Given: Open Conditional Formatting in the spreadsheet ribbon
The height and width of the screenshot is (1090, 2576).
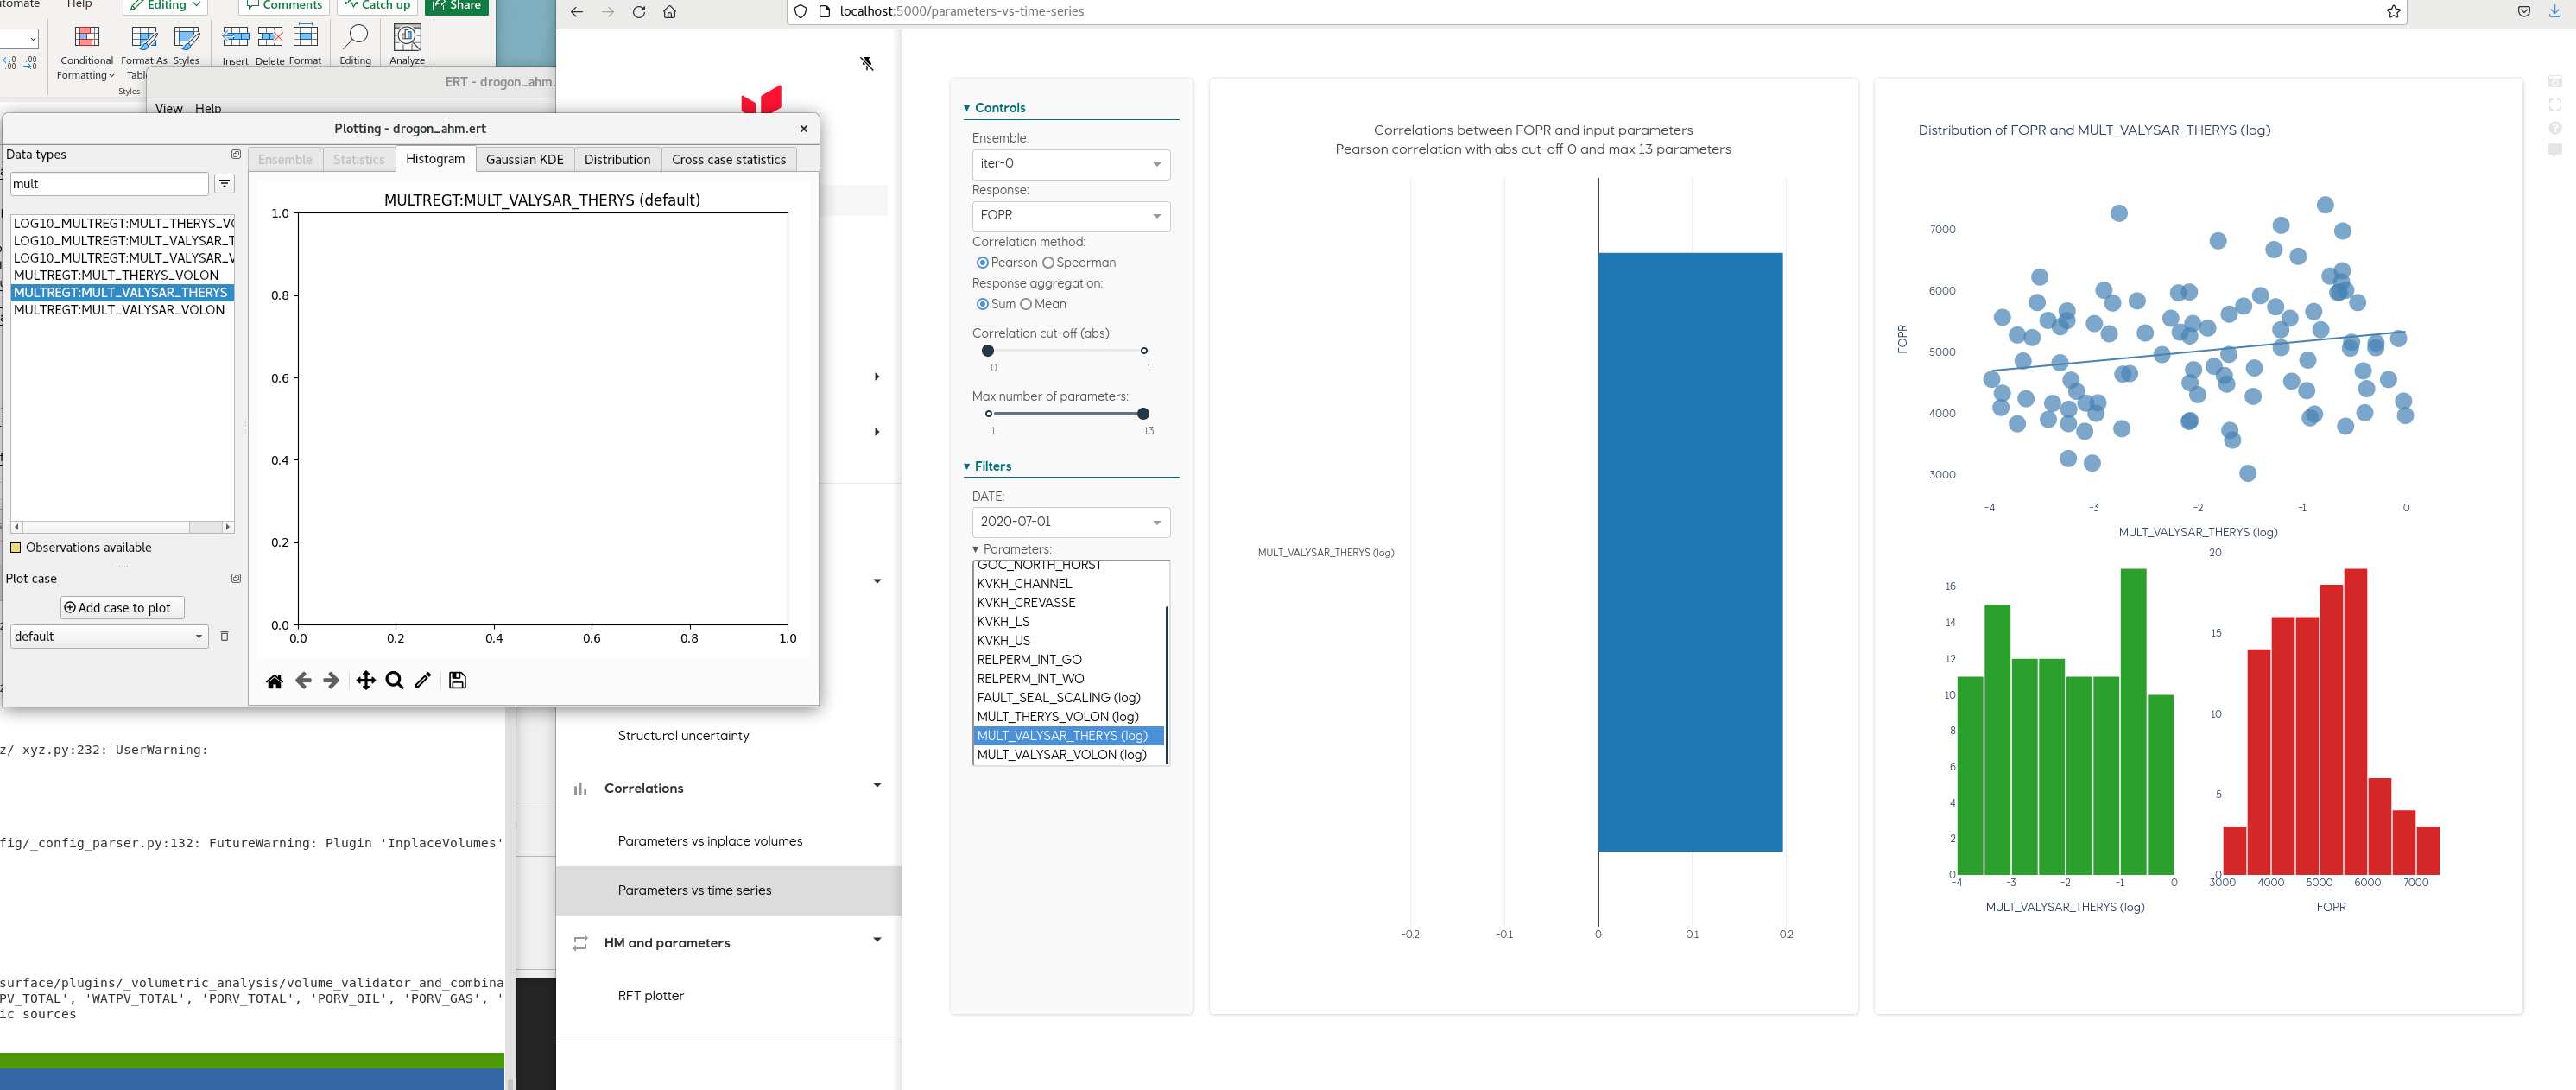Looking at the screenshot, I should (86, 47).
